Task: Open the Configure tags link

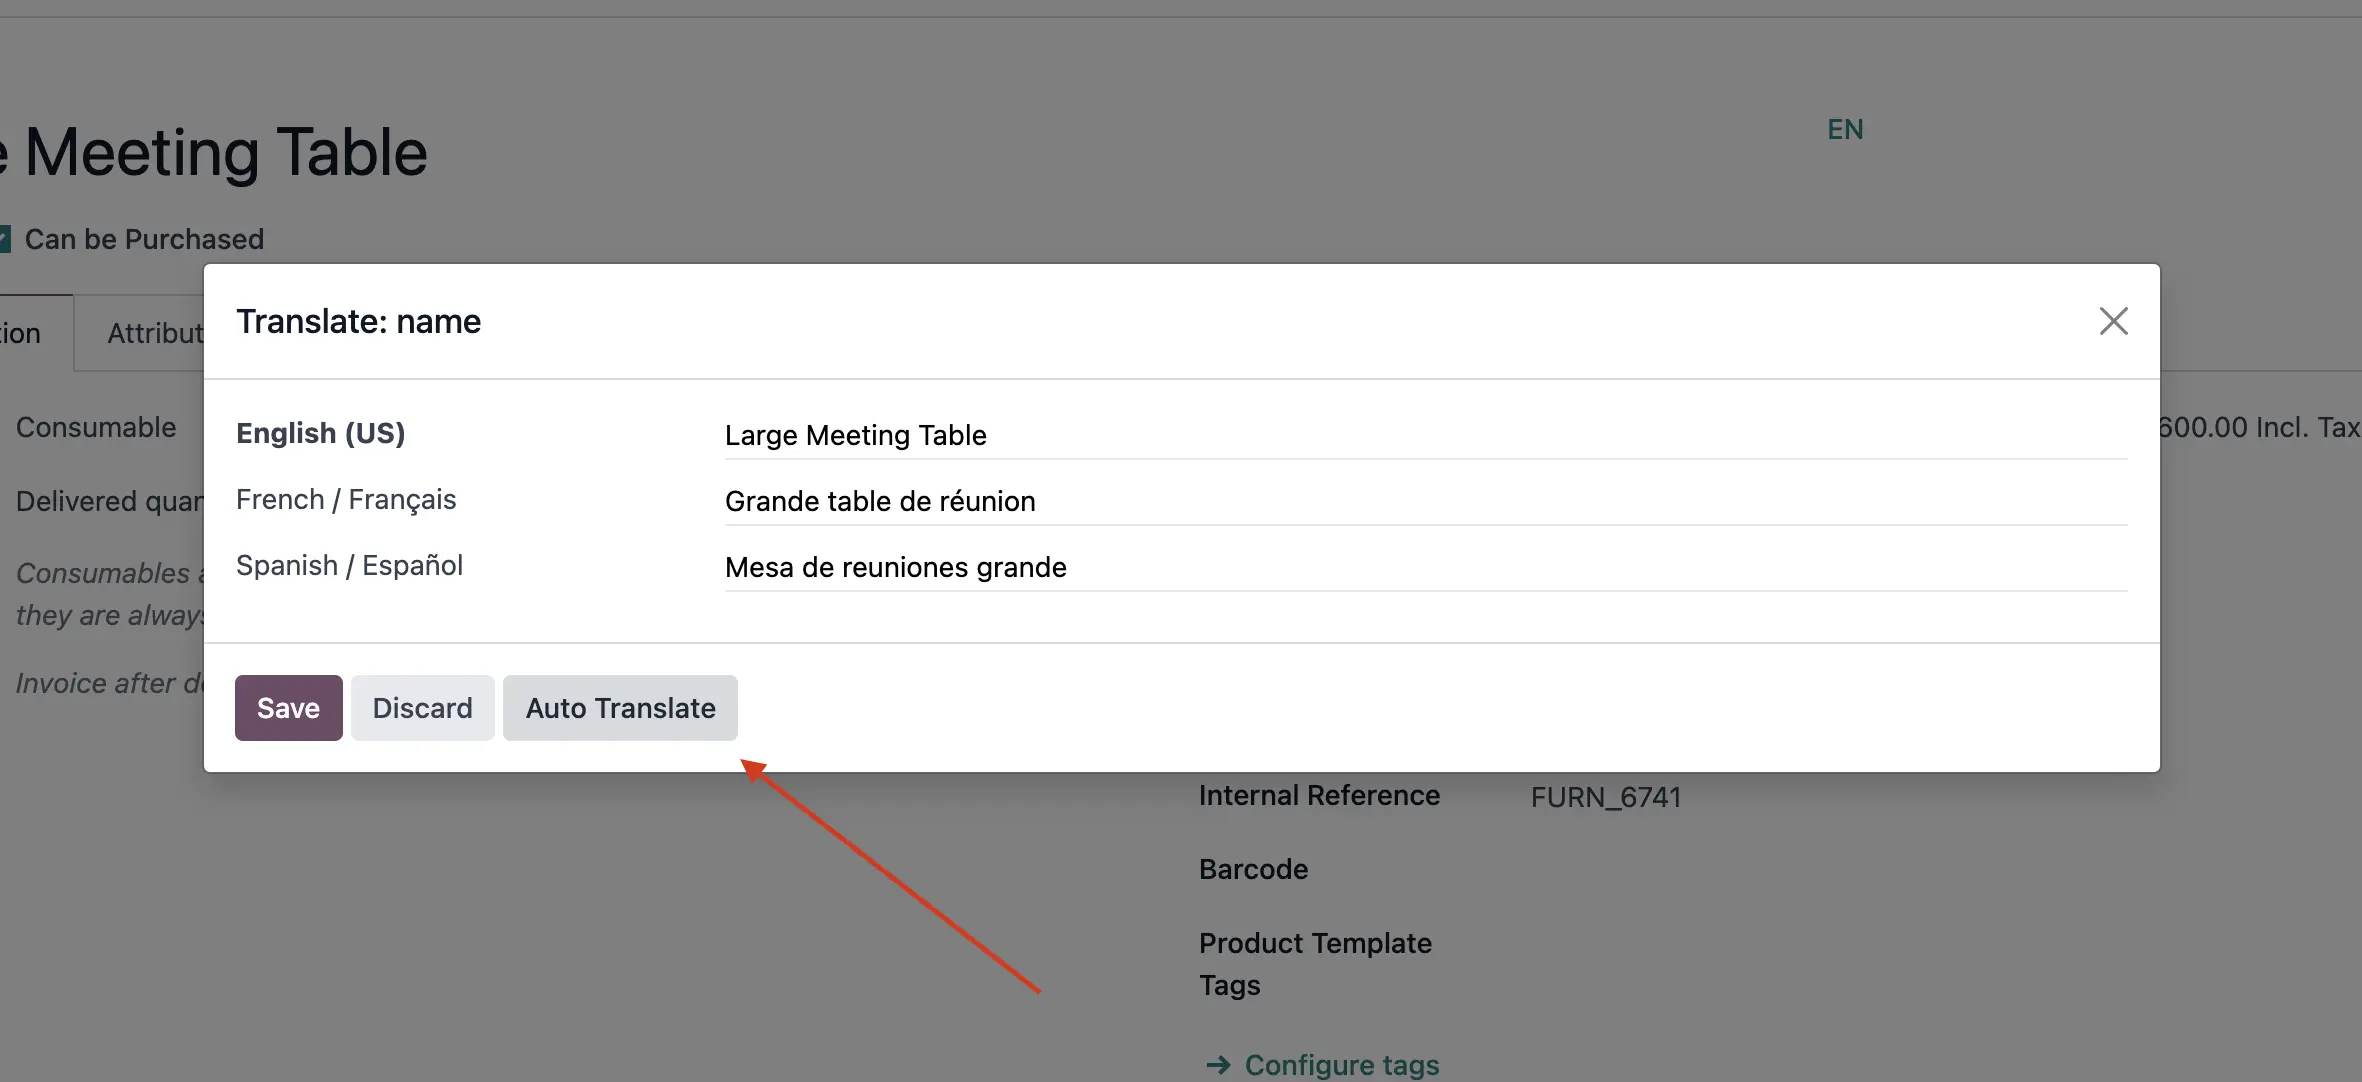Action: [x=1341, y=1065]
